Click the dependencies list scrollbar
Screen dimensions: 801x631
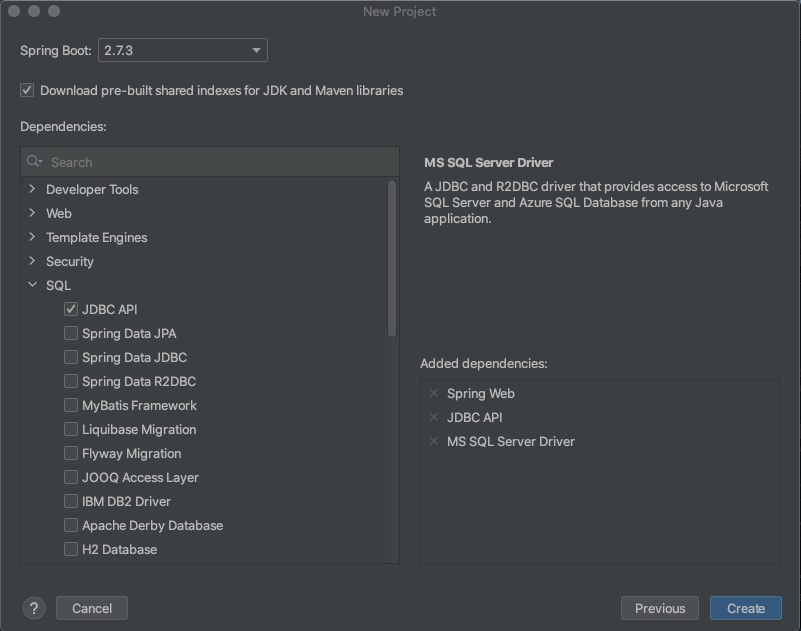pos(392,259)
